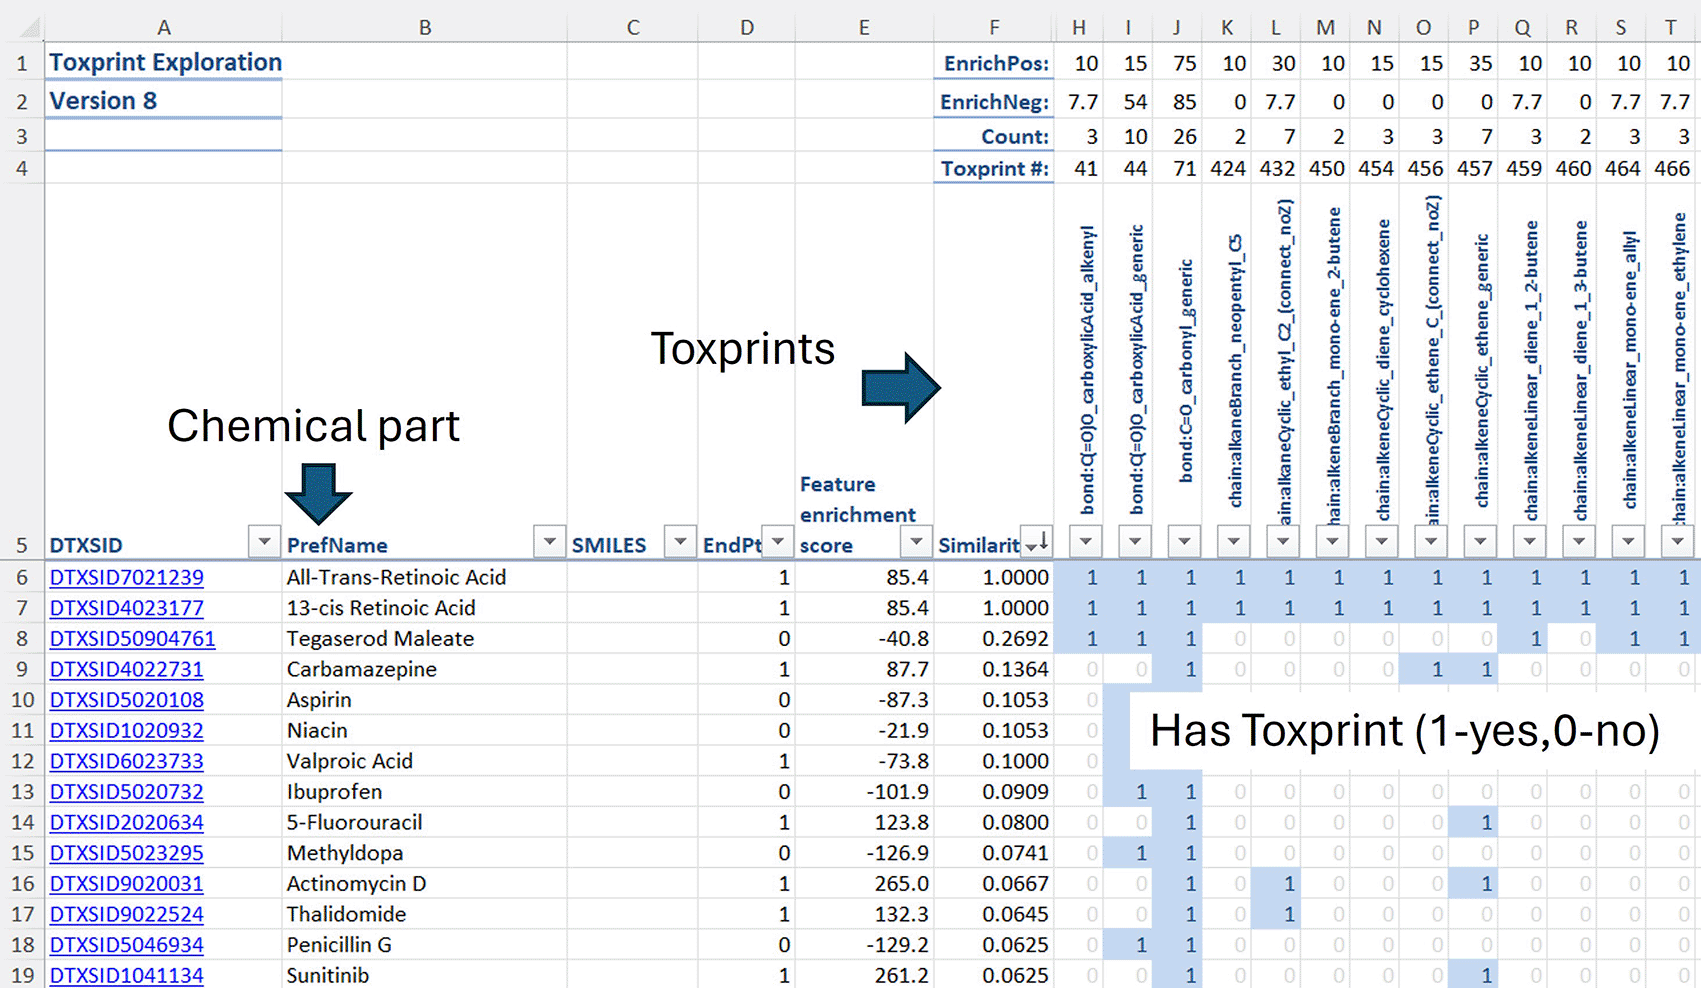Open the sorted Similarity column filter dropdown

tap(1036, 541)
